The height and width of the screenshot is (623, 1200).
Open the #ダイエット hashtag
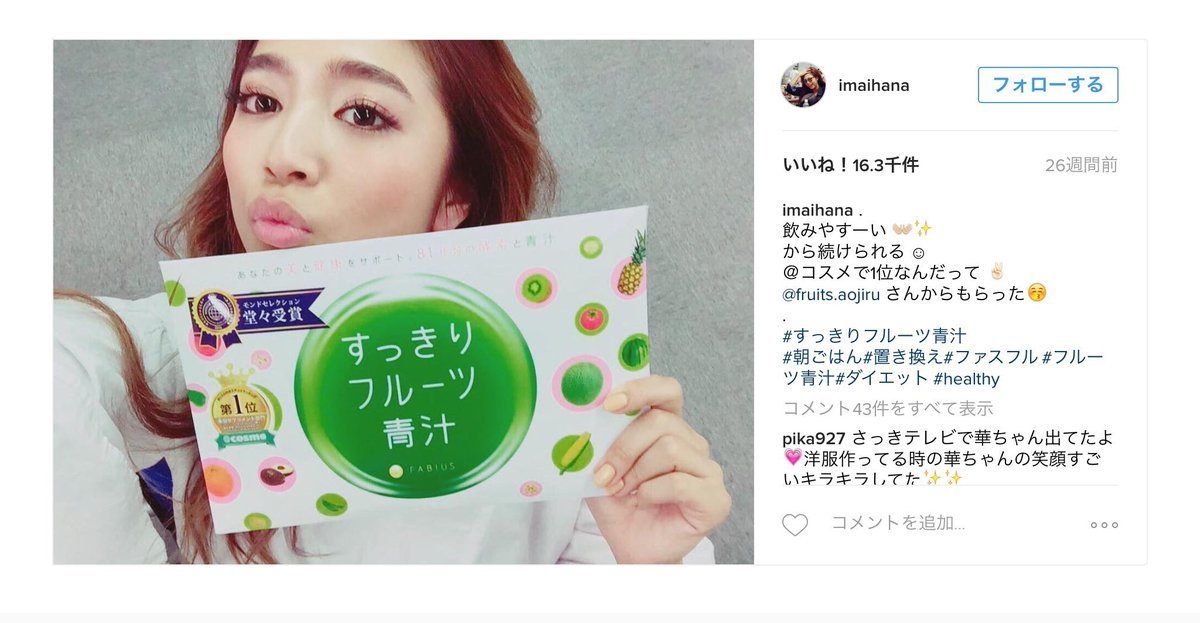[x=881, y=379]
